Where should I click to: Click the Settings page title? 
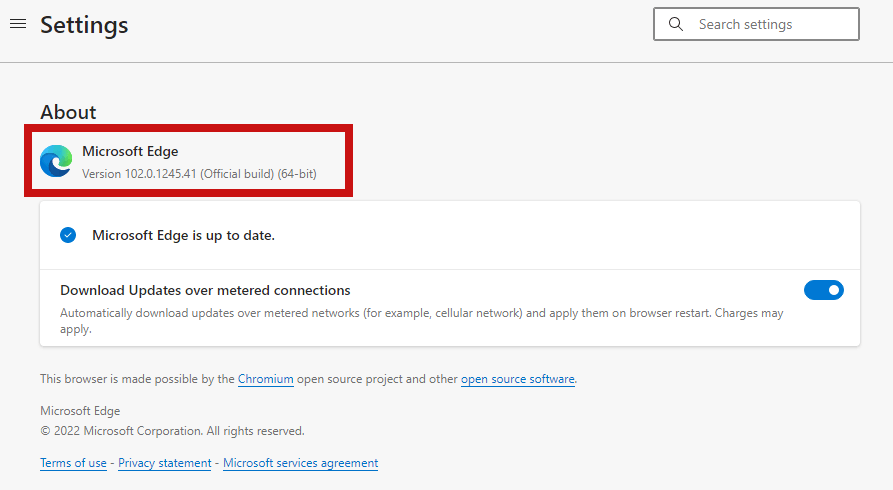[x=84, y=24]
